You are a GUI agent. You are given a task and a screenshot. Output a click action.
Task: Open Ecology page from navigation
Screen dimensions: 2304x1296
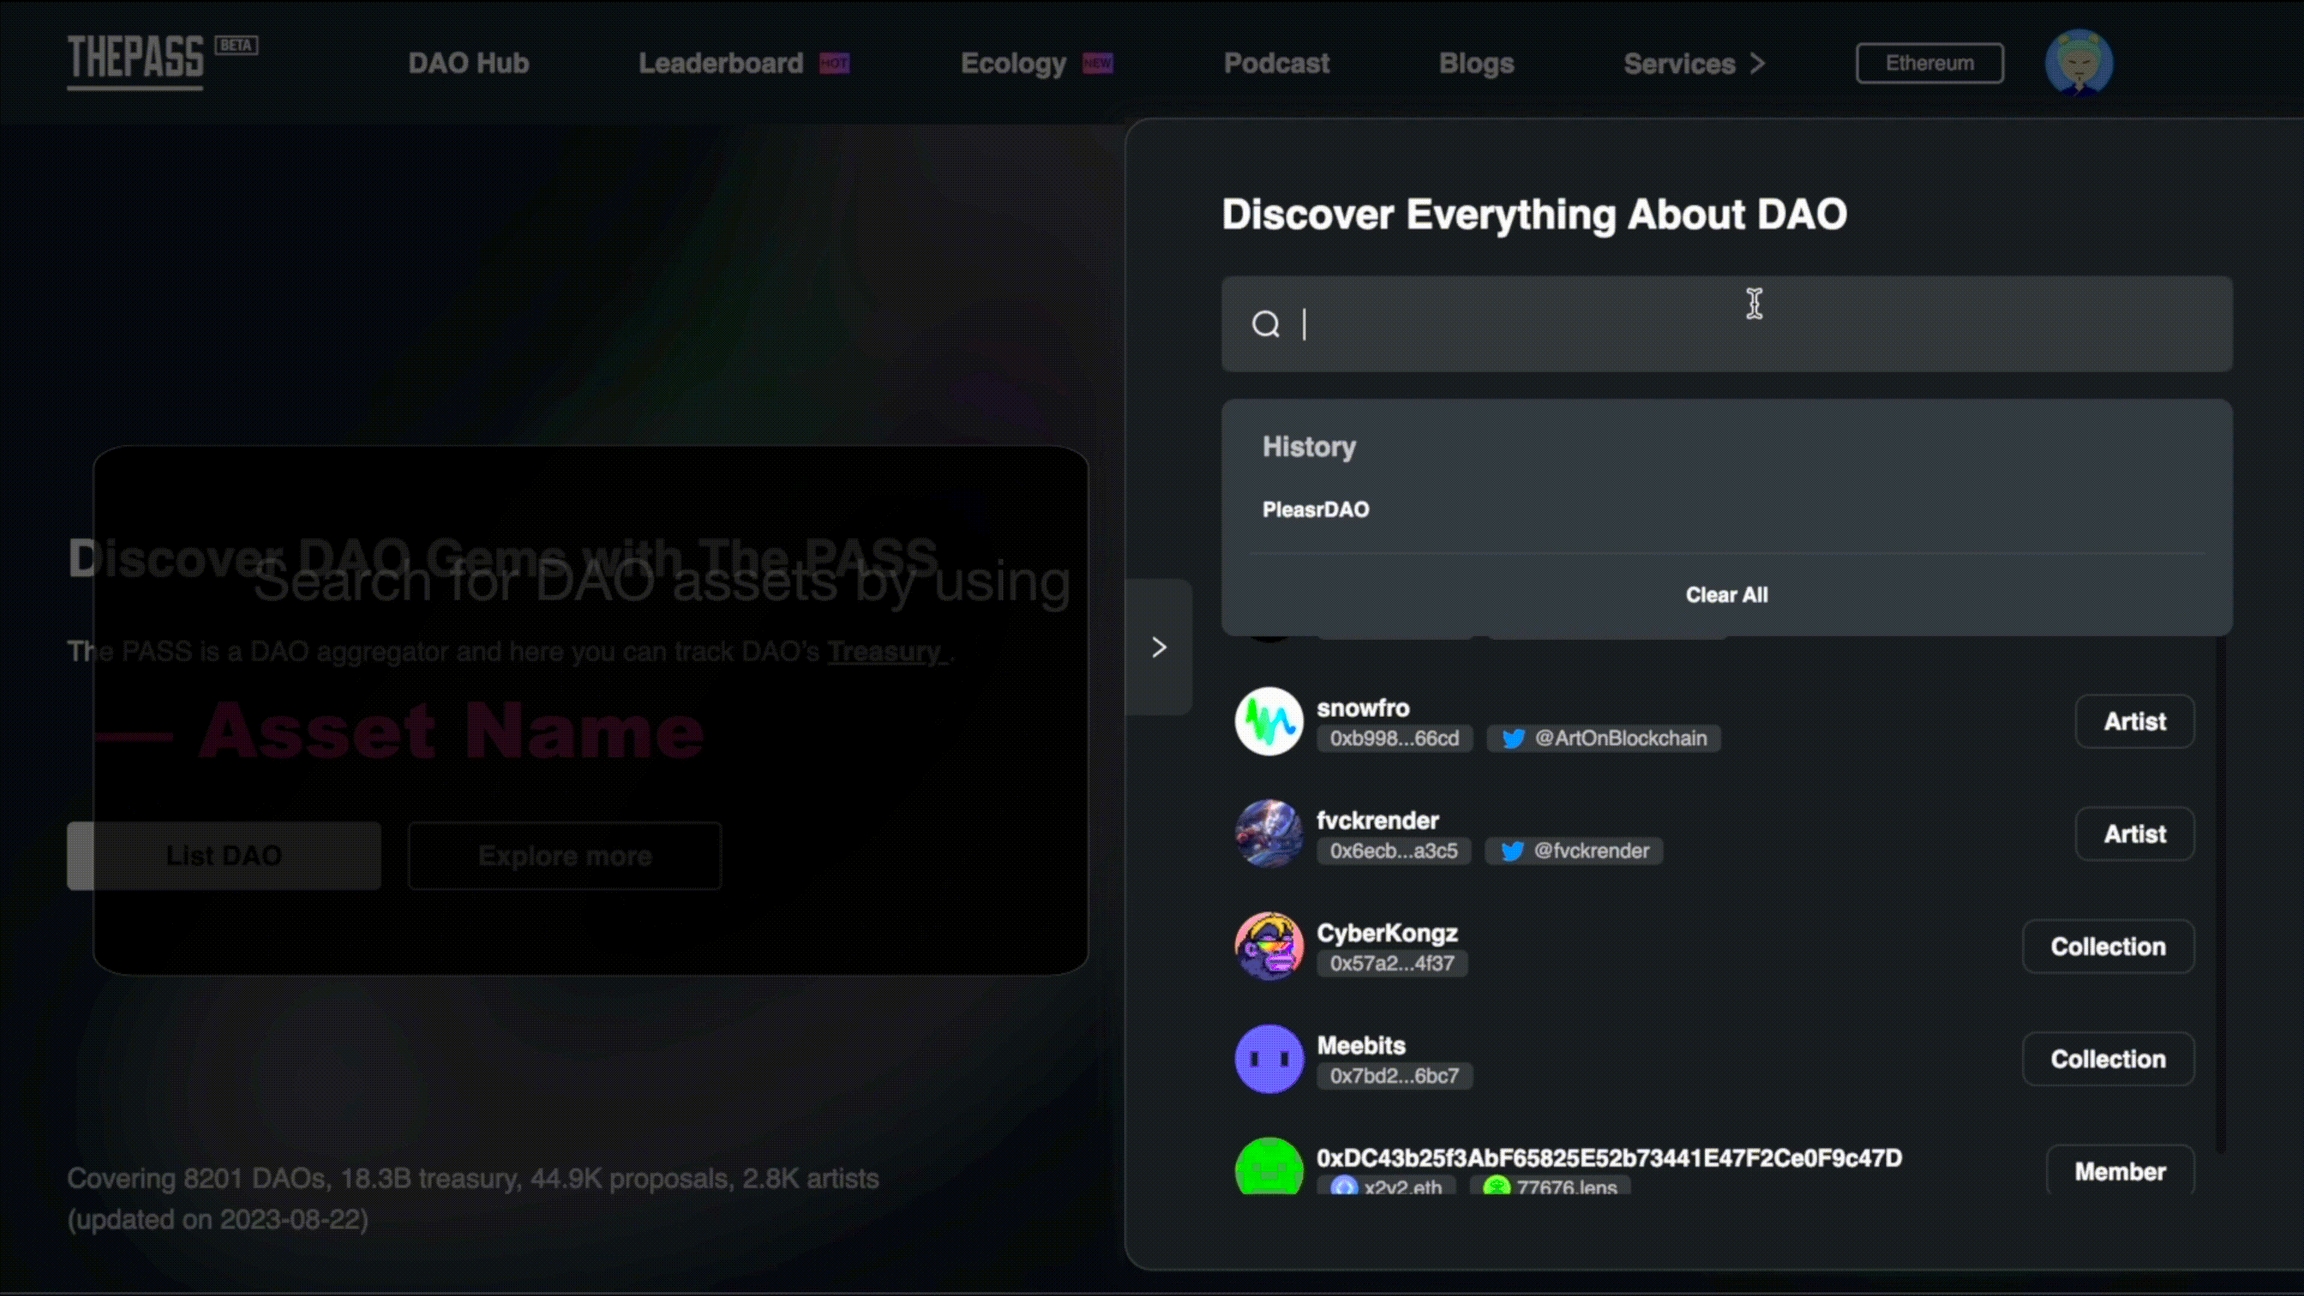tap(1013, 63)
